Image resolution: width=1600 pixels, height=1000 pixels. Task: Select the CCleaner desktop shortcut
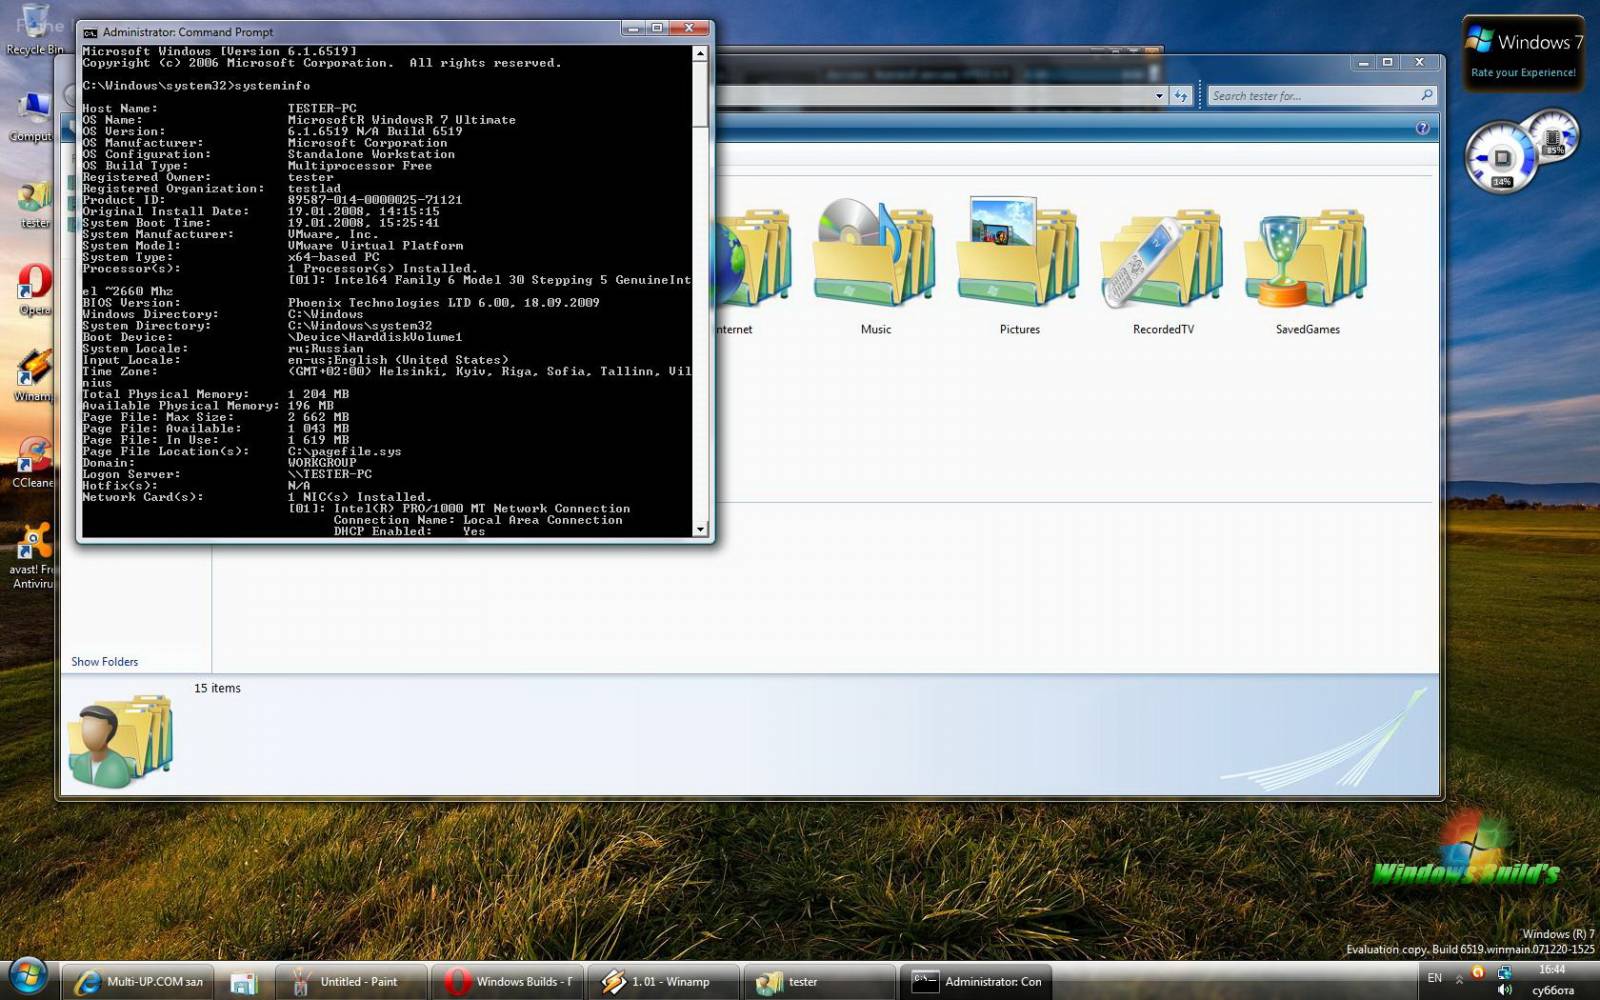[x=34, y=462]
